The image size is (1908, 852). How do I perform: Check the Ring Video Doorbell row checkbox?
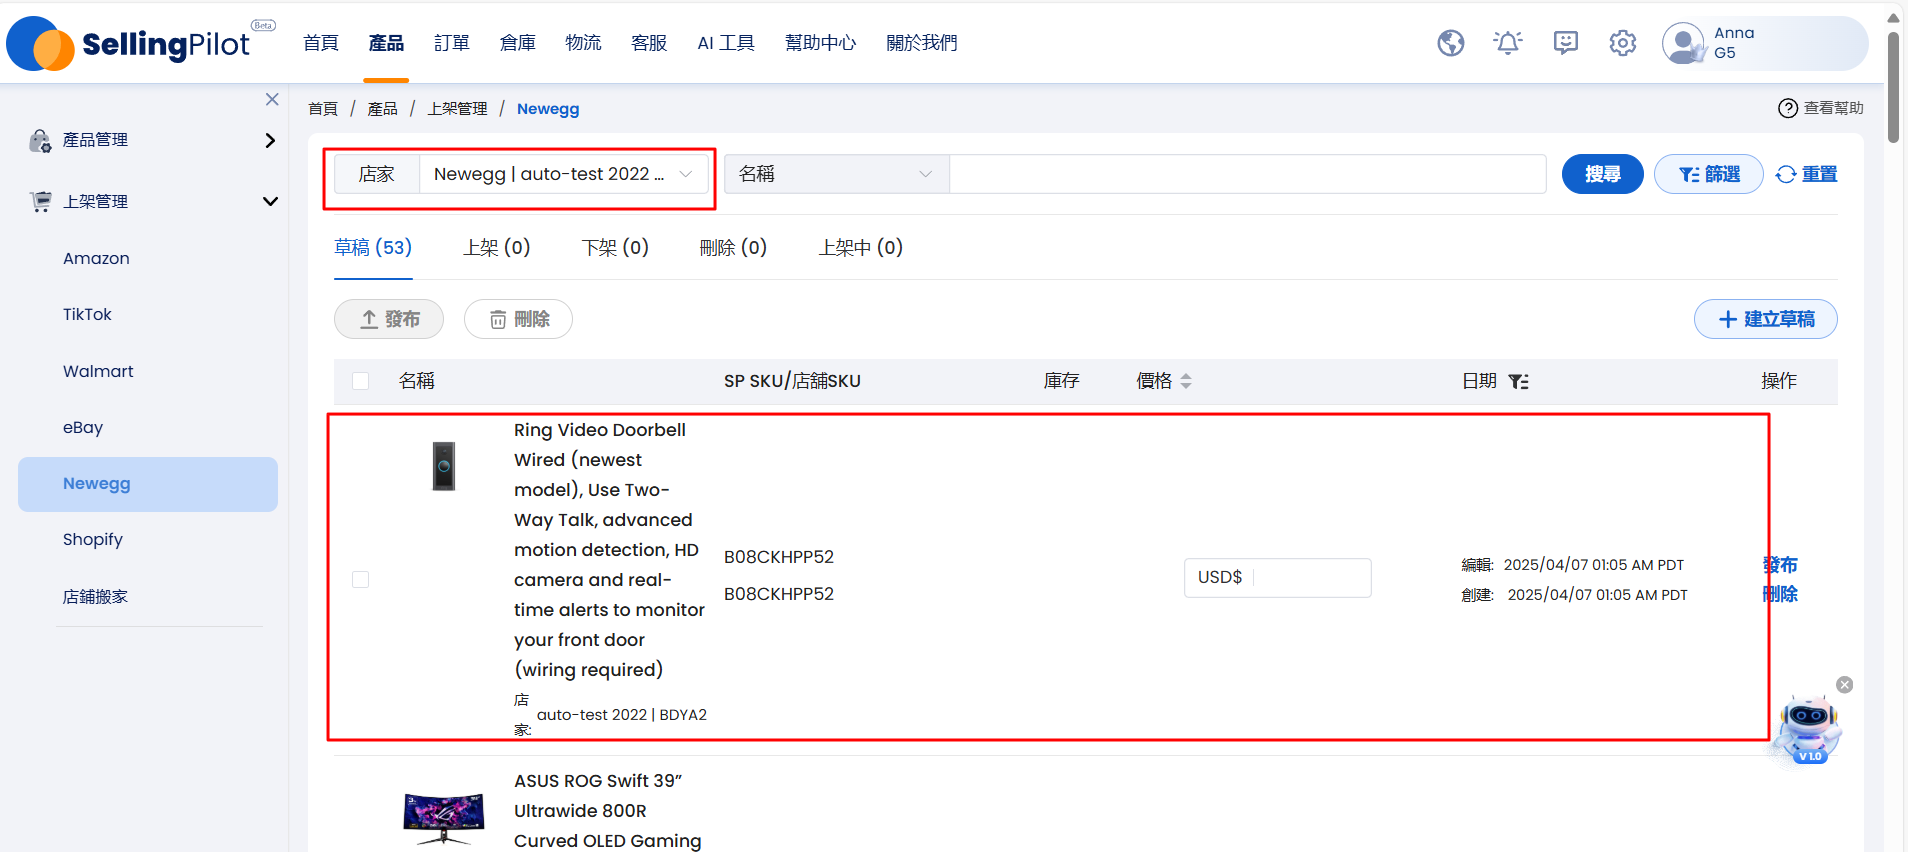(x=361, y=580)
